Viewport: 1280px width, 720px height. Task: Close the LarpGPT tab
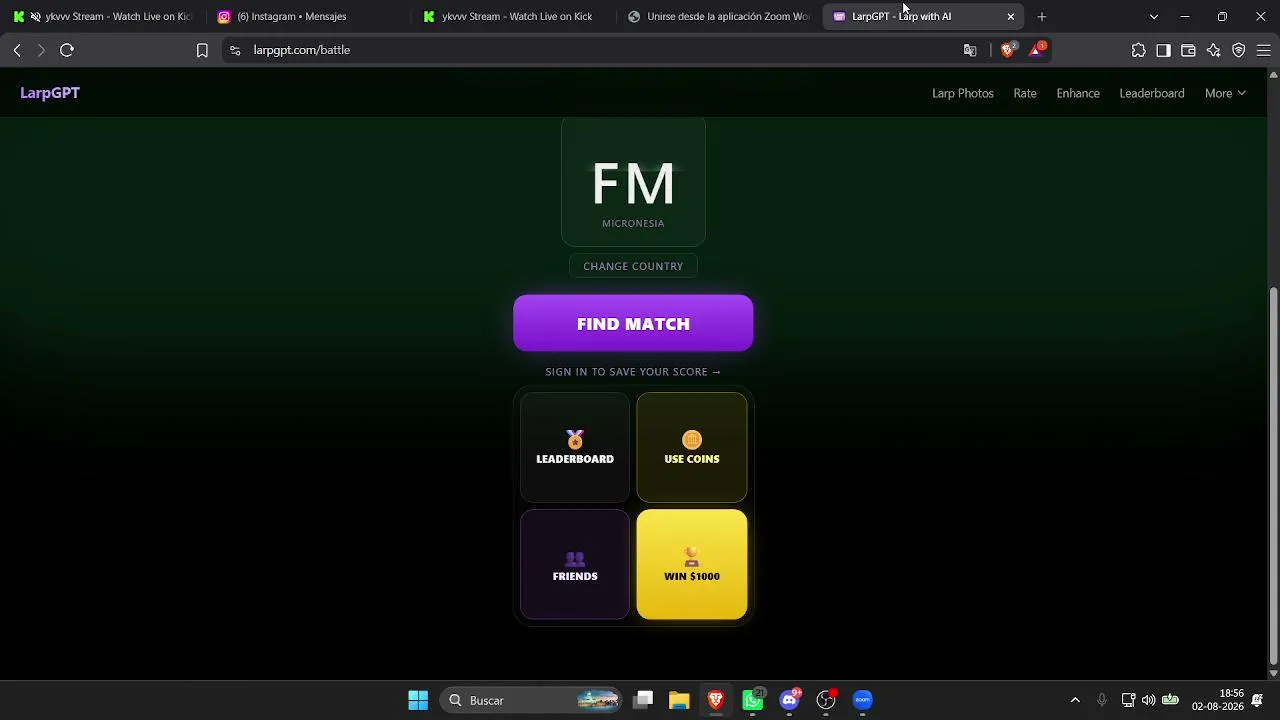pos(1010,16)
